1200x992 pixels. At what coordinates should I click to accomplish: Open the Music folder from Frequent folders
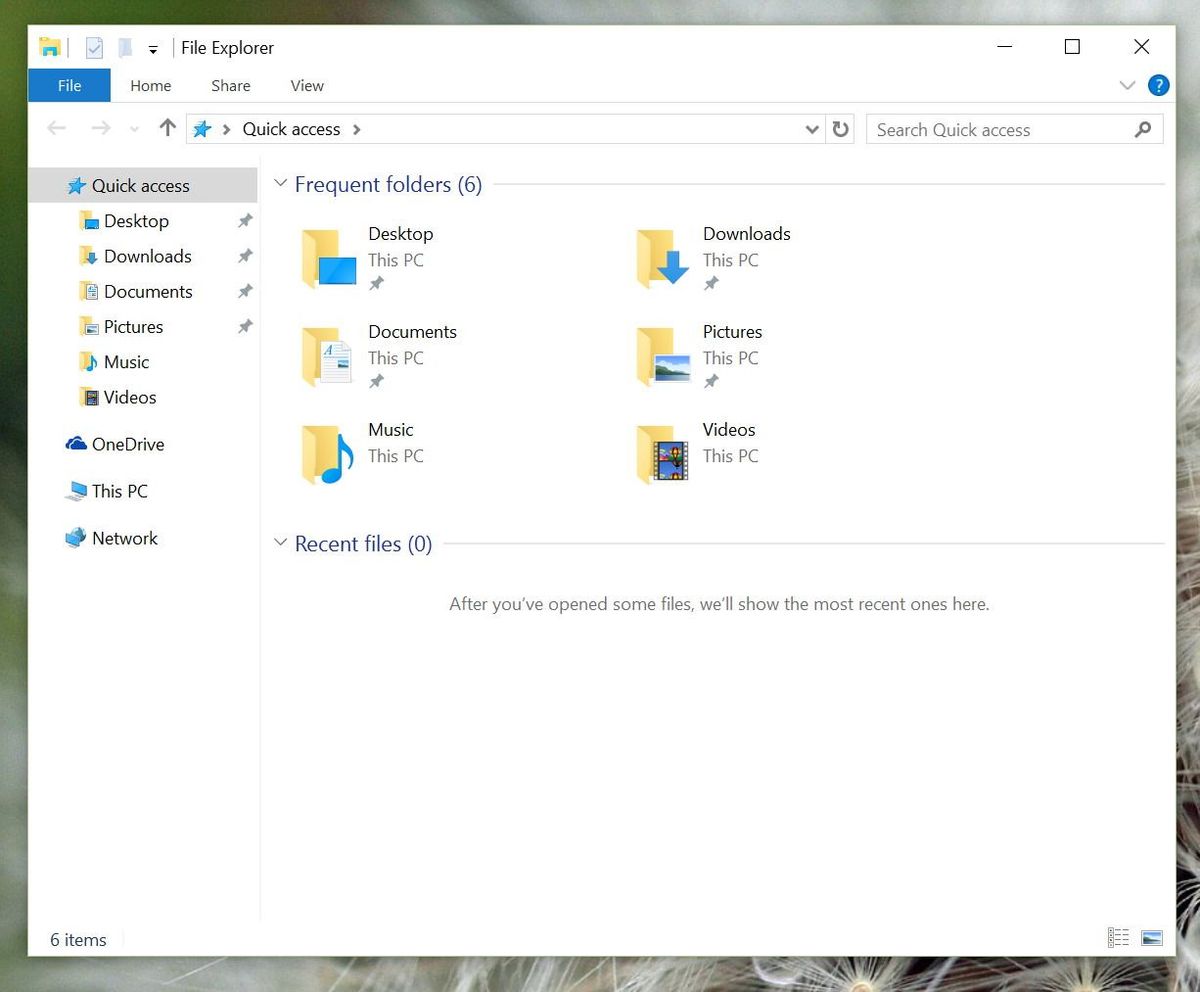click(x=390, y=429)
